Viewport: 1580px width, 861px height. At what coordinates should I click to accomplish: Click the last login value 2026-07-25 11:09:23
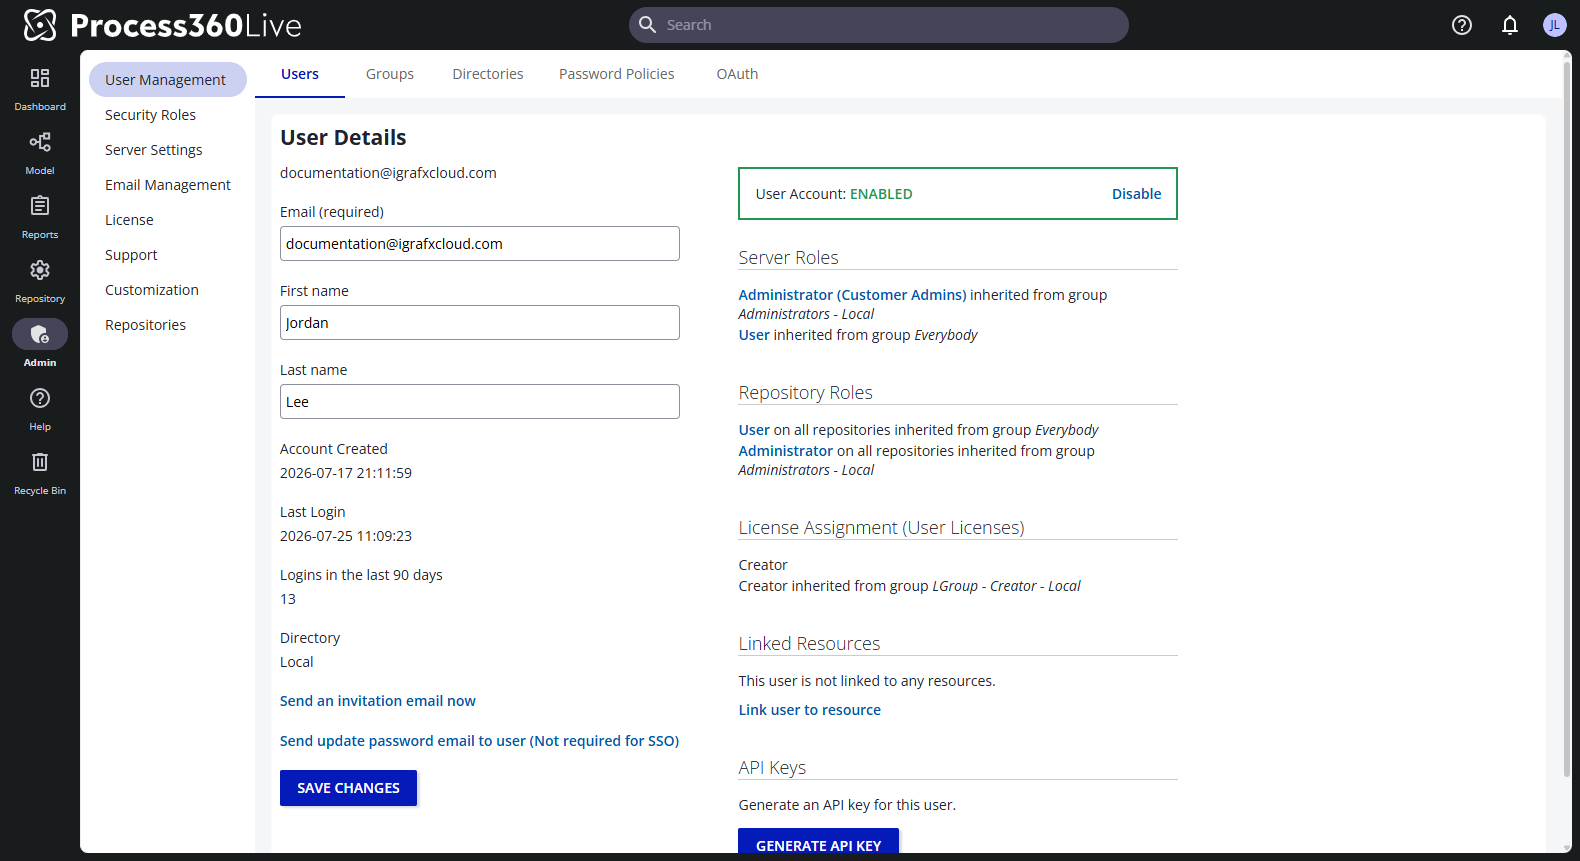point(346,536)
